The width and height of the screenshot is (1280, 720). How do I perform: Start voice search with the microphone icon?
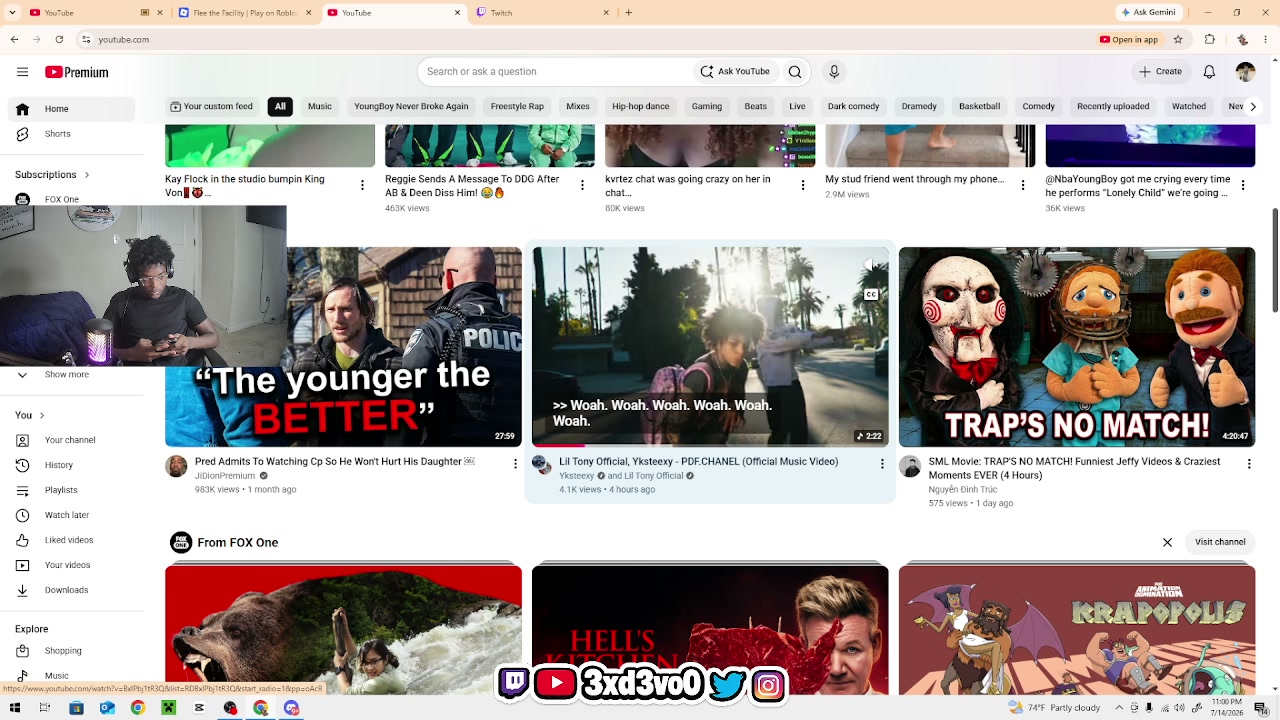click(834, 72)
